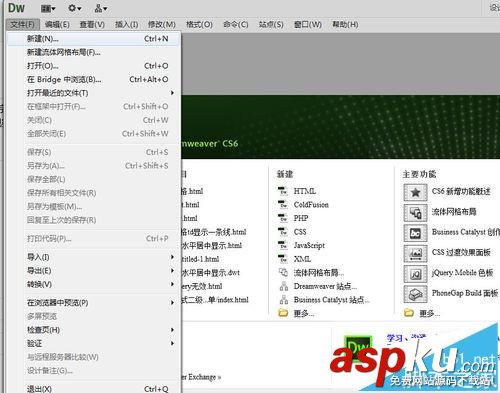Open the gear extension dropdown
This screenshot has height=393, width=500.
click(75, 8)
